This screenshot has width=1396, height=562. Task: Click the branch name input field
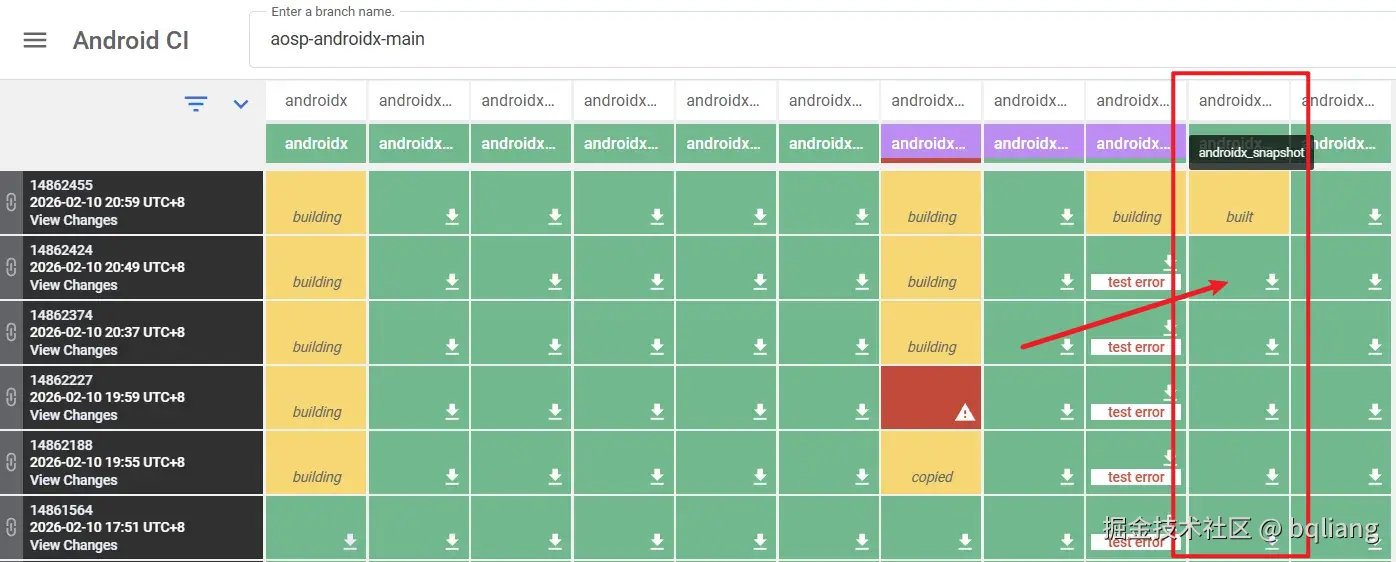pos(820,40)
